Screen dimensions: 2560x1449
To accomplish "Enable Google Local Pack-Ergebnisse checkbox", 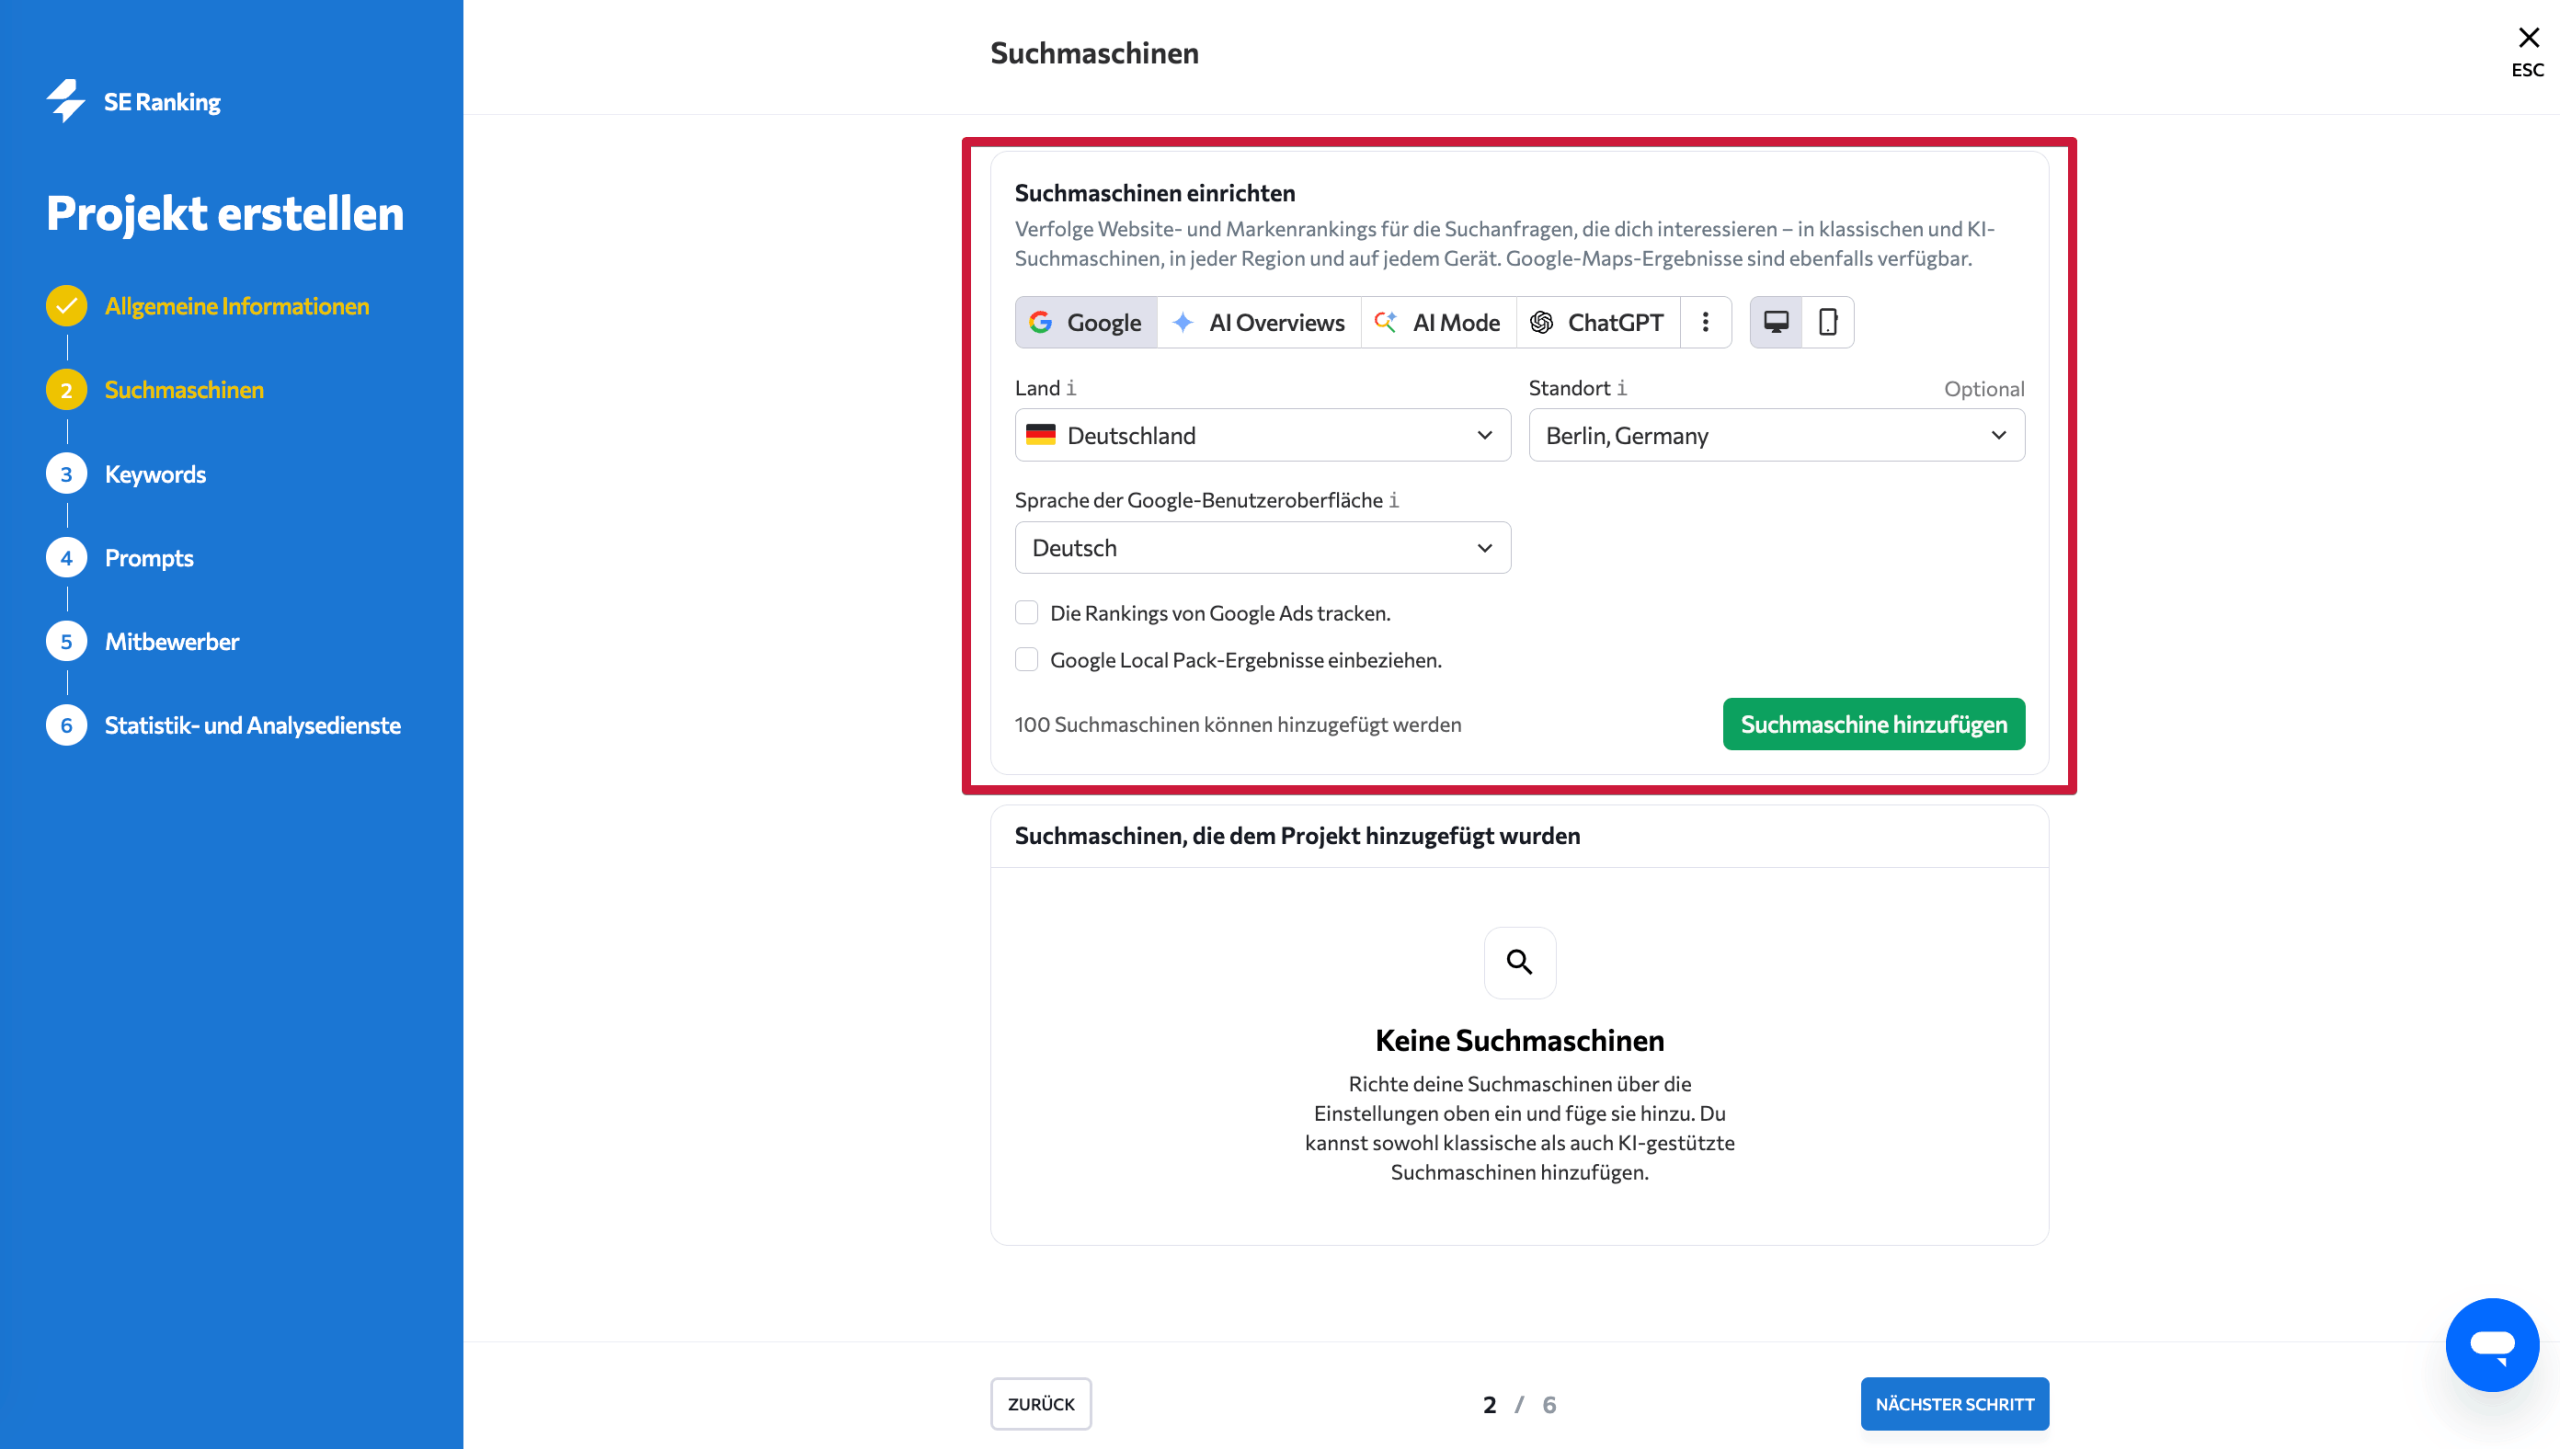I will coord(1026,659).
